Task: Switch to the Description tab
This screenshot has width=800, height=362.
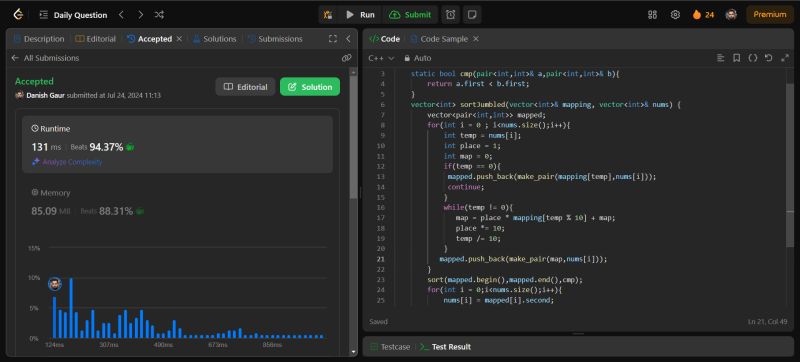Action: pyautogui.click(x=39, y=39)
